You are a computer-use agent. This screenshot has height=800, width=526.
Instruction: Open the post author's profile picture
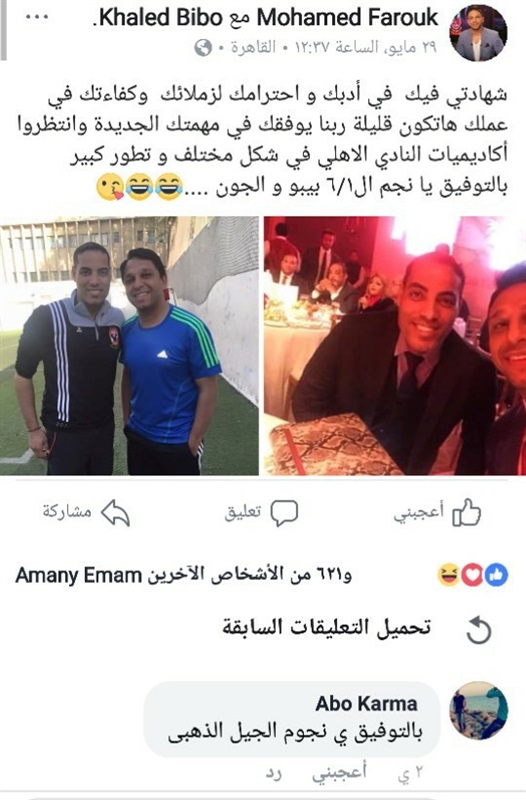(x=478, y=33)
